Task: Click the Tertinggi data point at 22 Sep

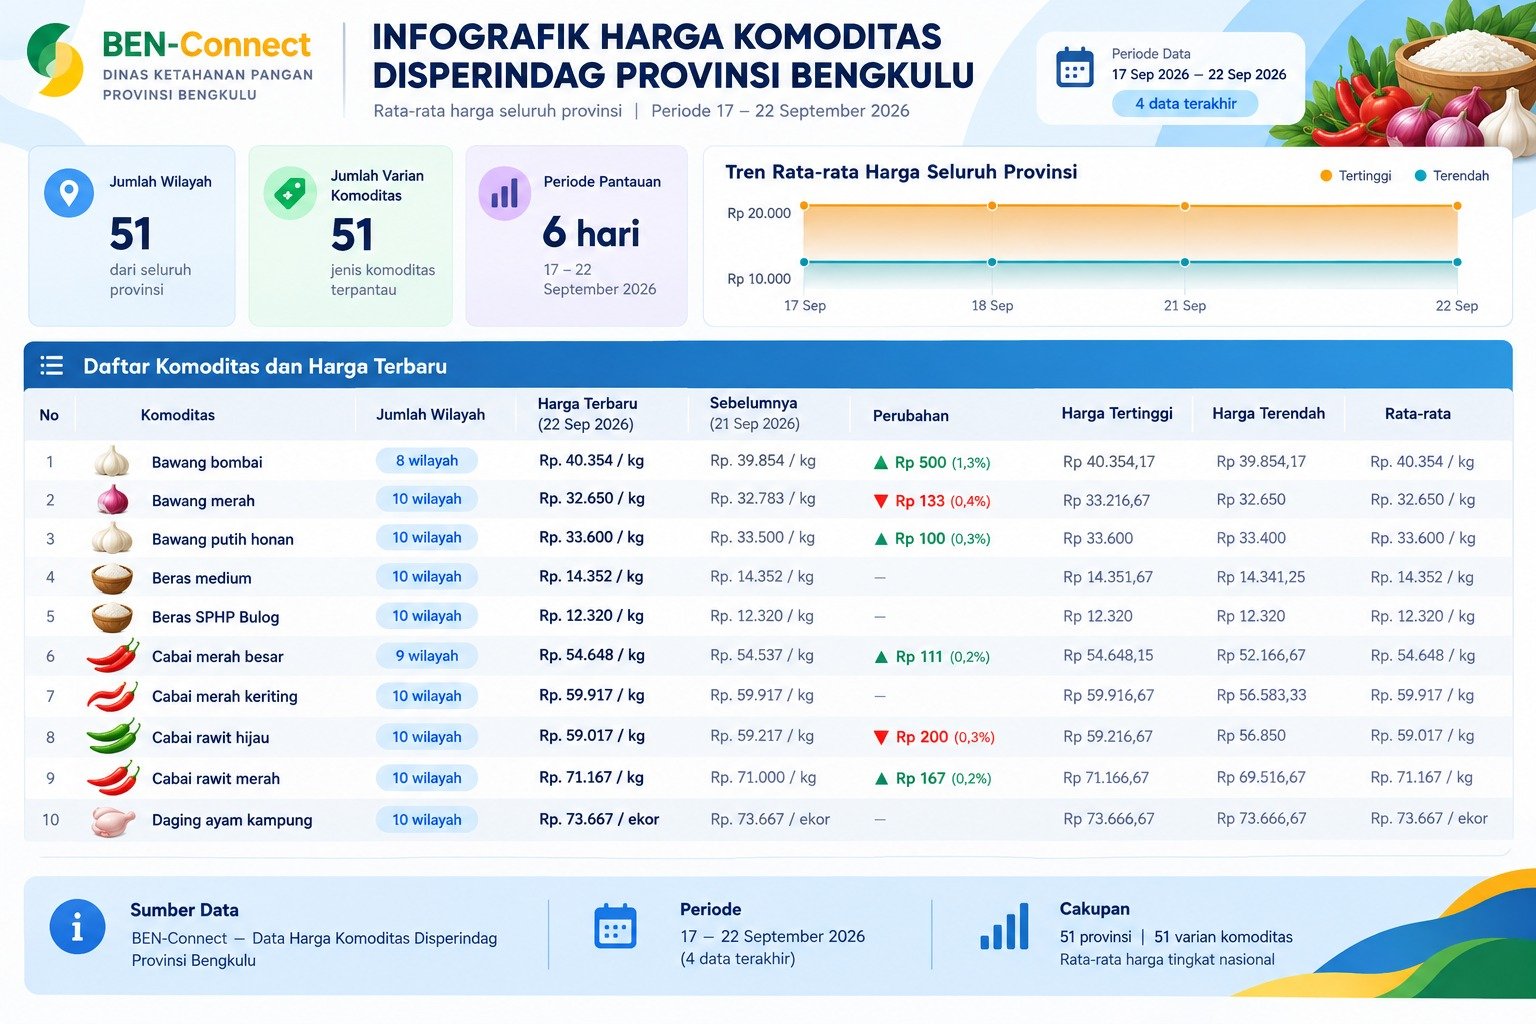Action: point(1457,206)
